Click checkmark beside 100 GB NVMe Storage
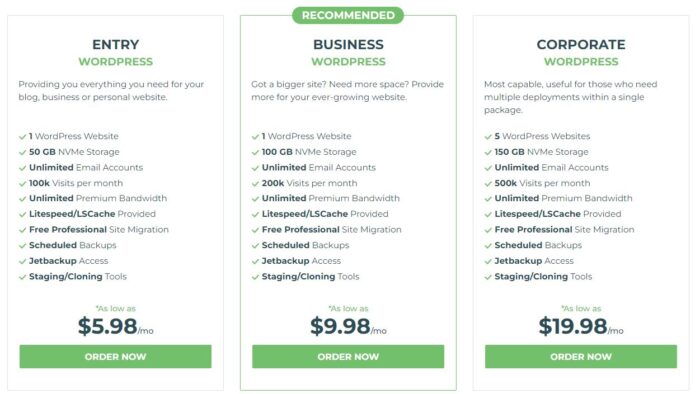Screen dimensions: 700x394 pos(255,153)
